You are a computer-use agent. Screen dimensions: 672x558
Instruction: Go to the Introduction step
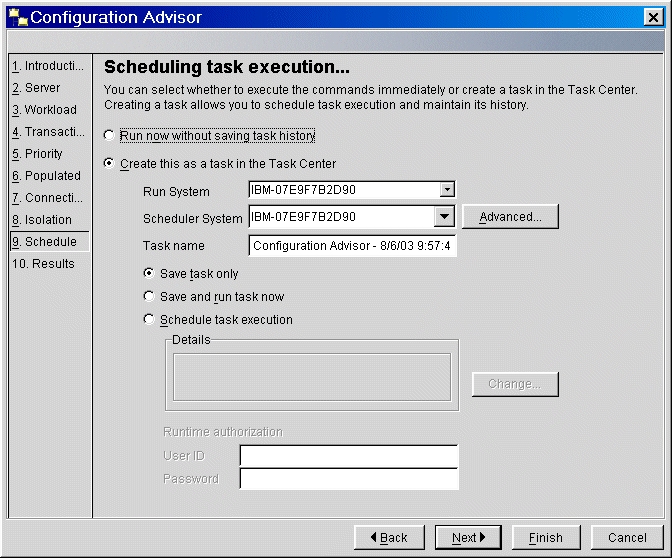click(x=48, y=66)
